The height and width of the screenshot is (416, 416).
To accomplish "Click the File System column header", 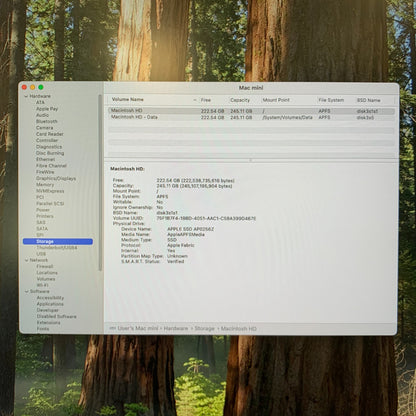I will [x=331, y=100].
